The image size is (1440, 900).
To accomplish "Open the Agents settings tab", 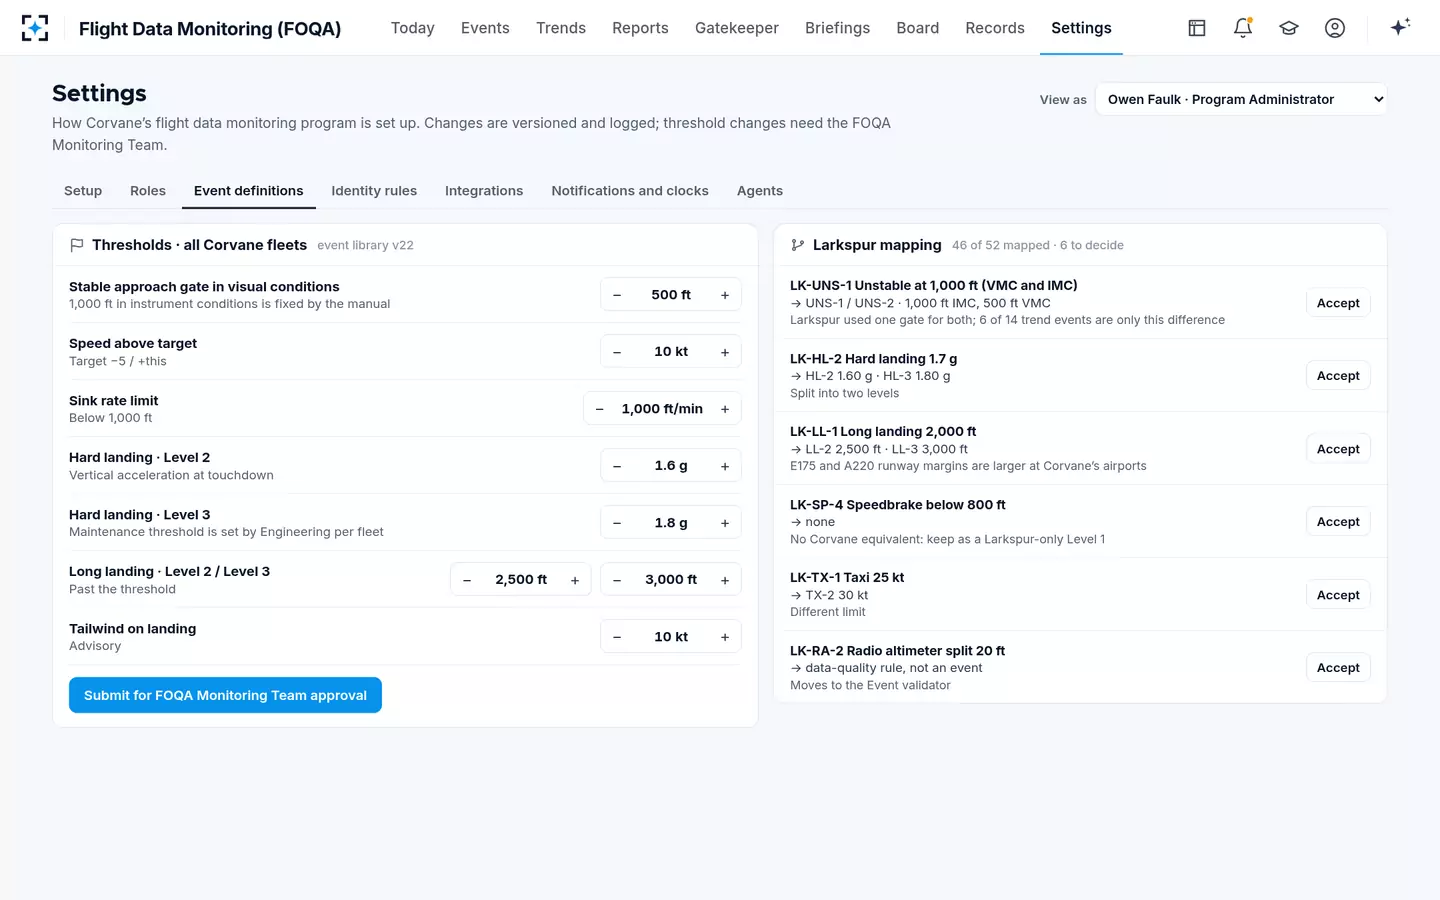I will pyautogui.click(x=760, y=191).
